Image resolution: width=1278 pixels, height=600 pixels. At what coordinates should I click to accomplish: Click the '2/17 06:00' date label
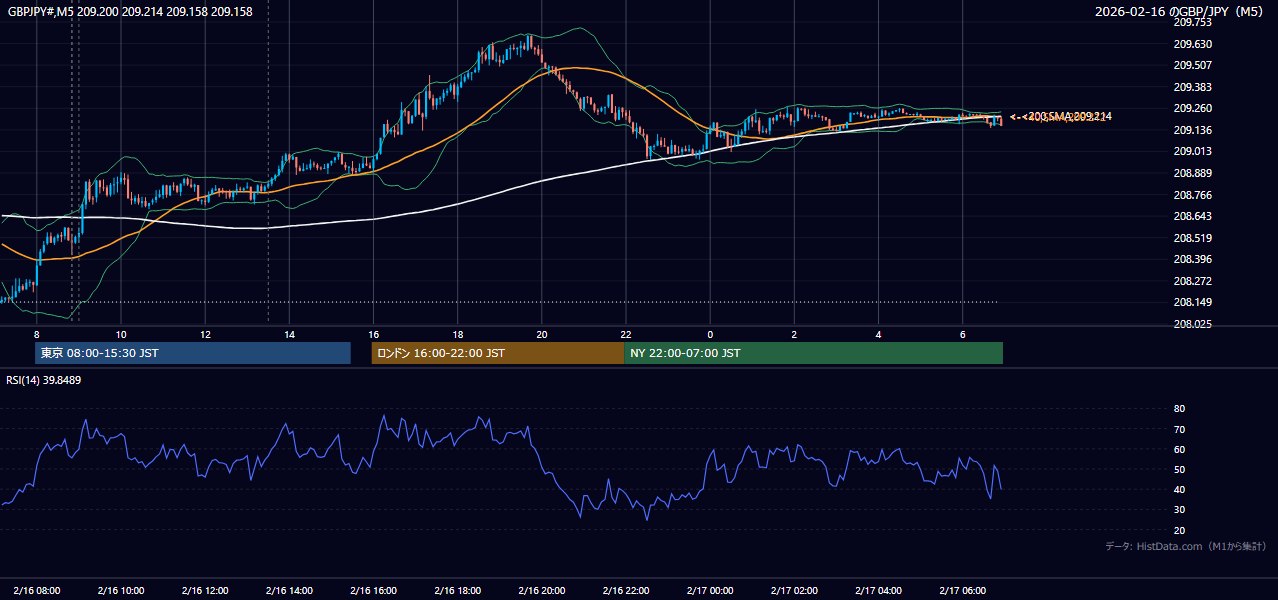[962, 591]
